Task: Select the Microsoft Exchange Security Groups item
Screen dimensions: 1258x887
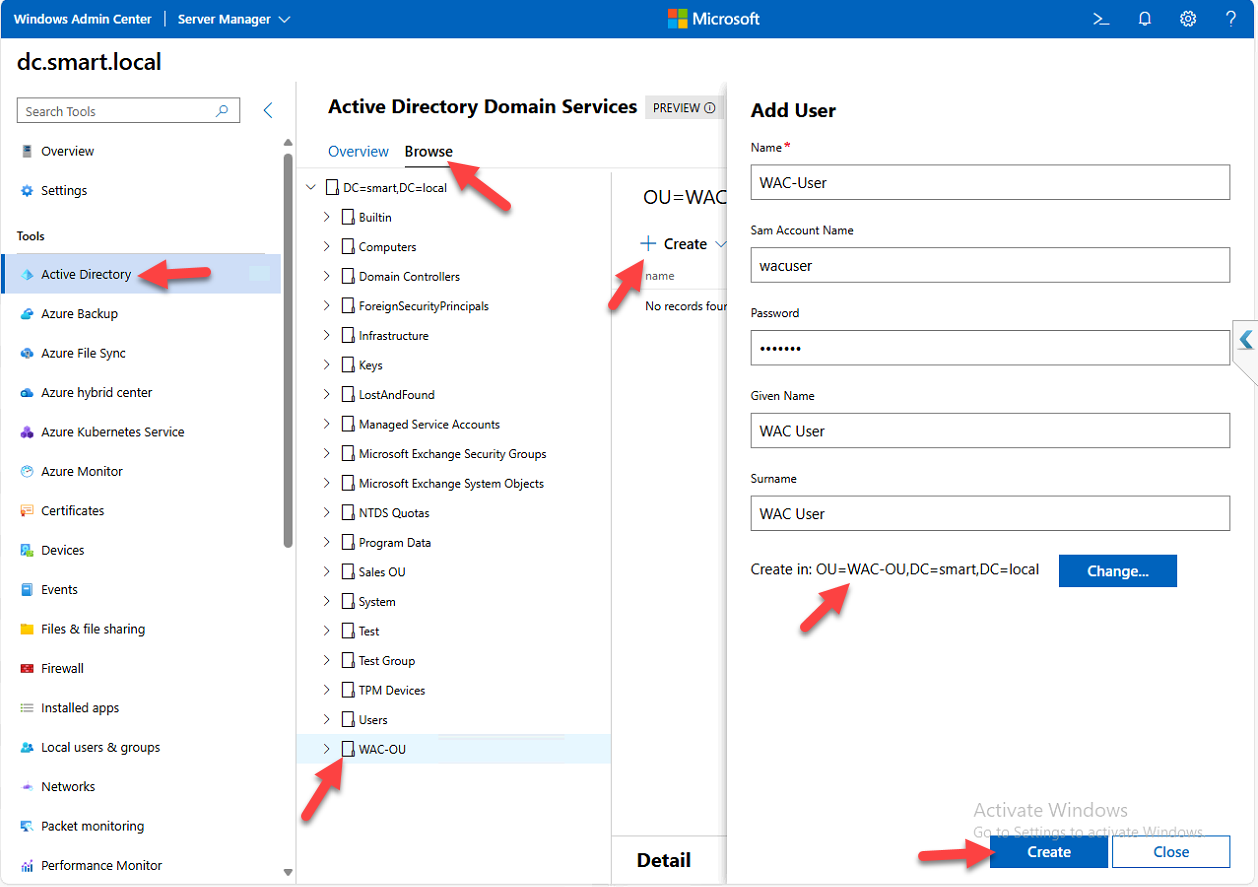Action: pyautogui.click(x=453, y=454)
